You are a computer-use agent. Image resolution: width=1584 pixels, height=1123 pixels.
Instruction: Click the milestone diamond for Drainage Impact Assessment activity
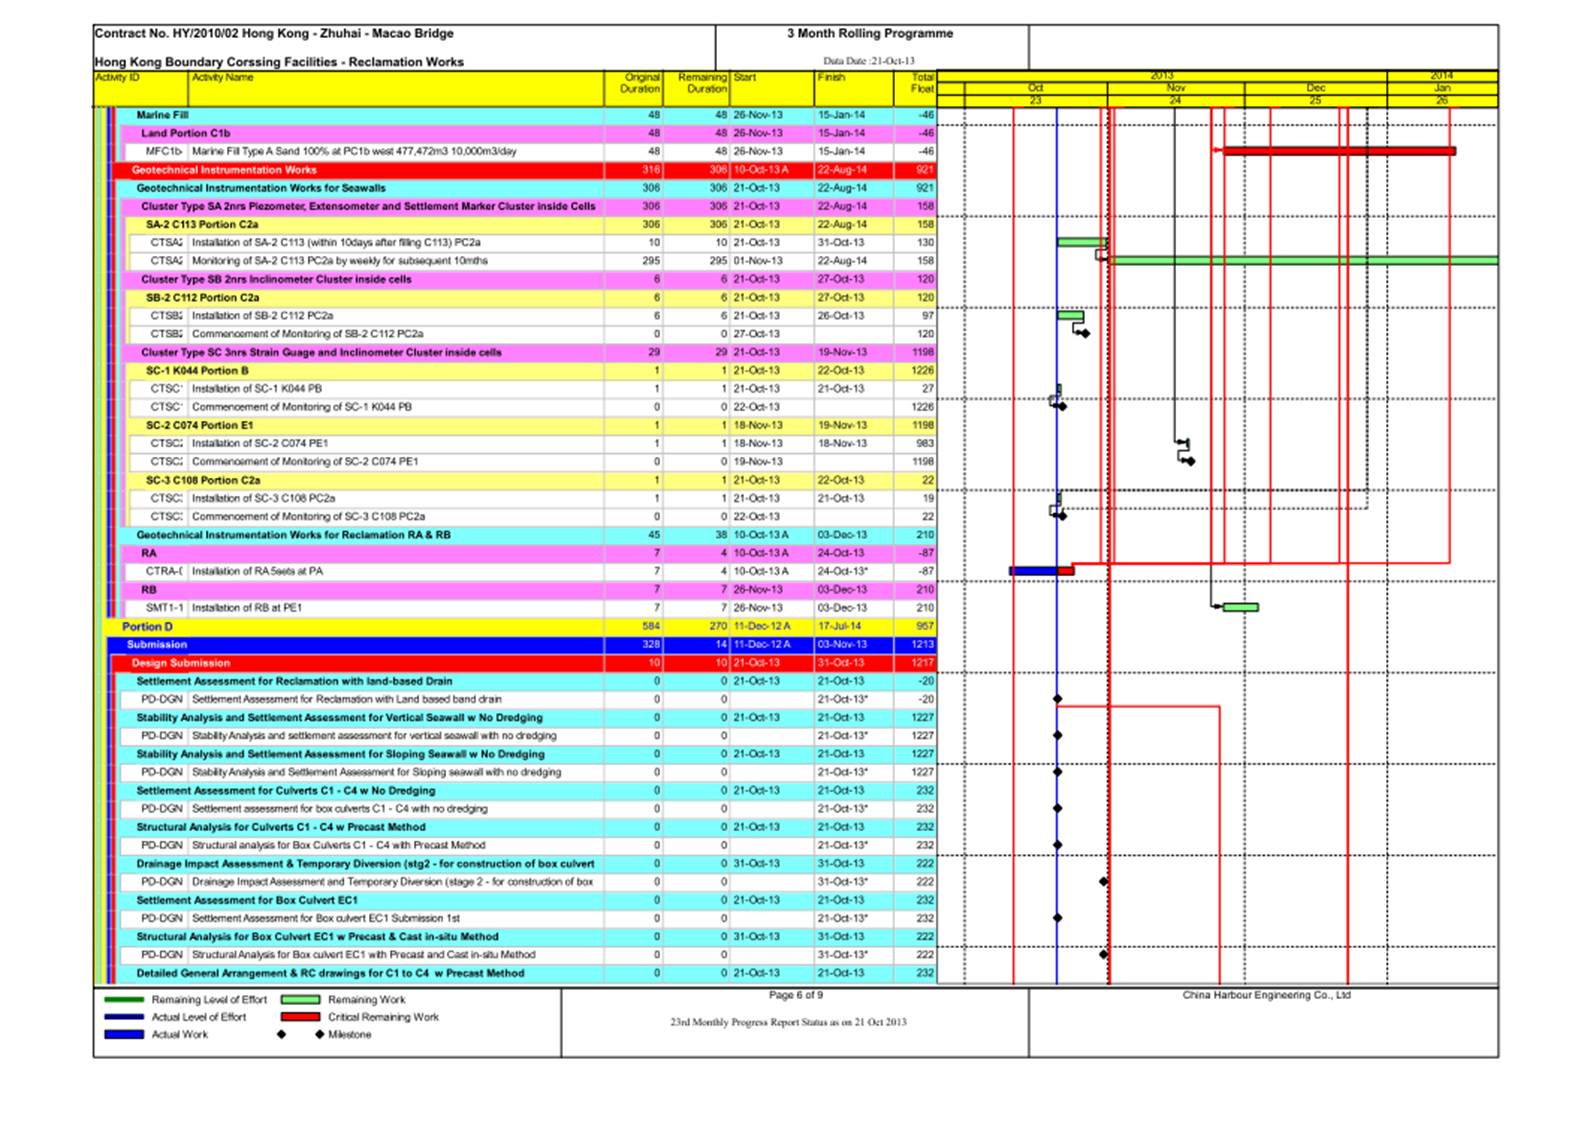pyautogui.click(x=1104, y=881)
